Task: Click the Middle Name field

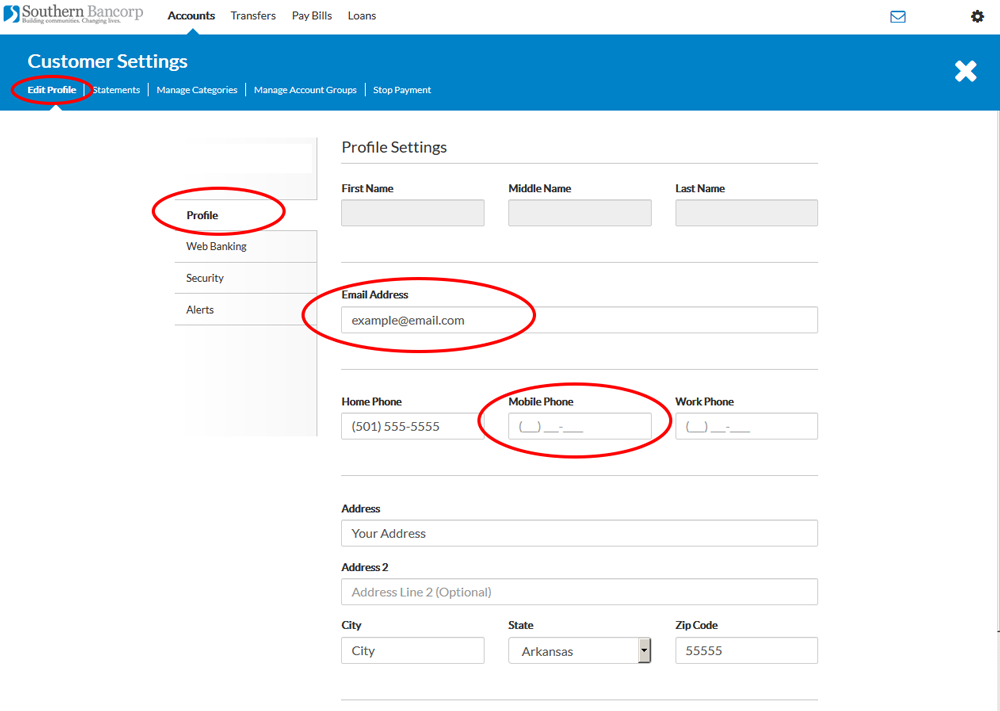Action: [x=580, y=213]
